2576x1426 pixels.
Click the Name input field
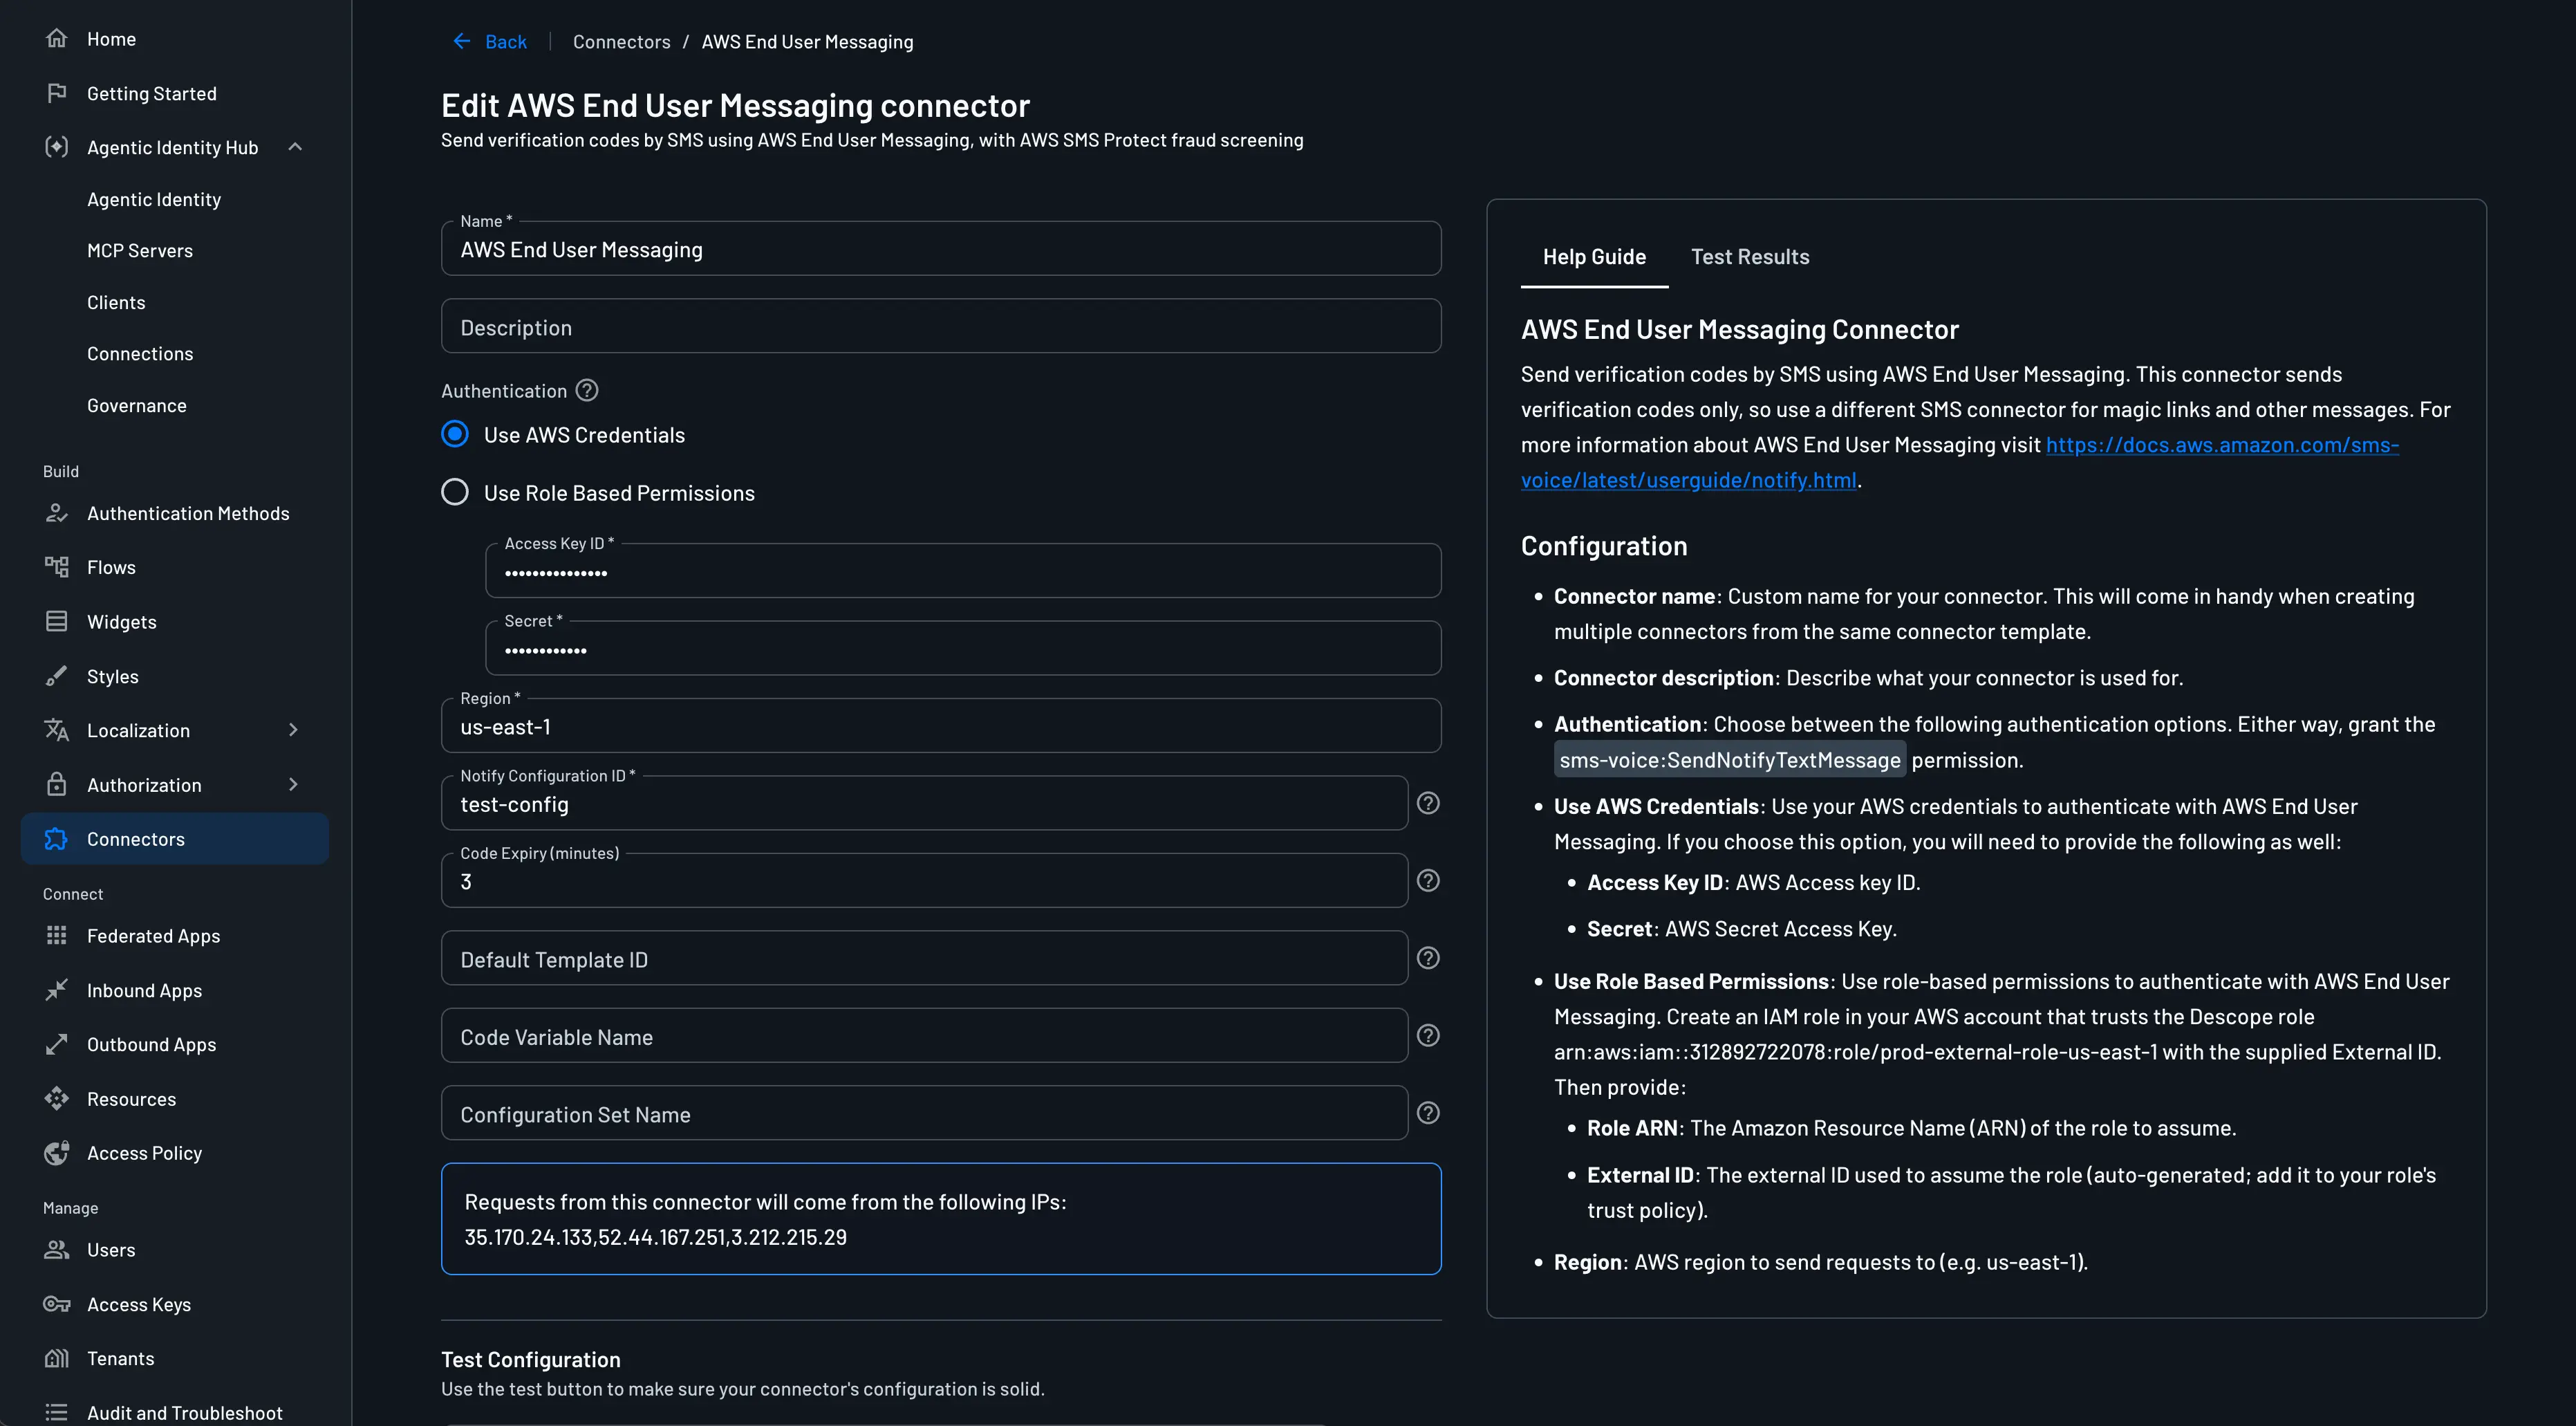(x=941, y=249)
